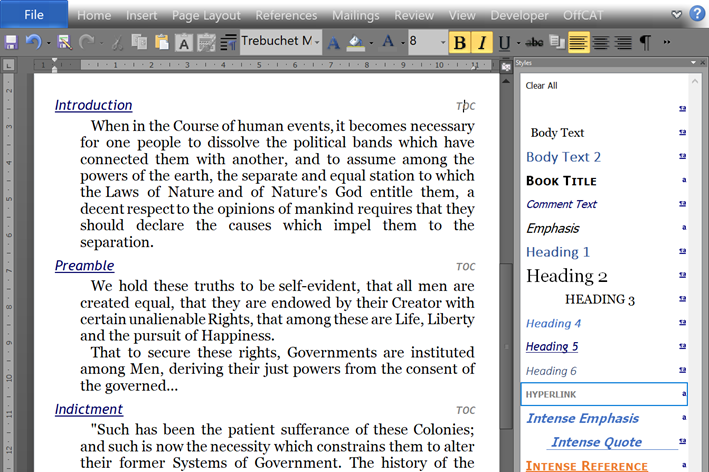Expand the shading color dropdown arrow
The width and height of the screenshot is (709, 472).
pyautogui.click(x=371, y=43)
